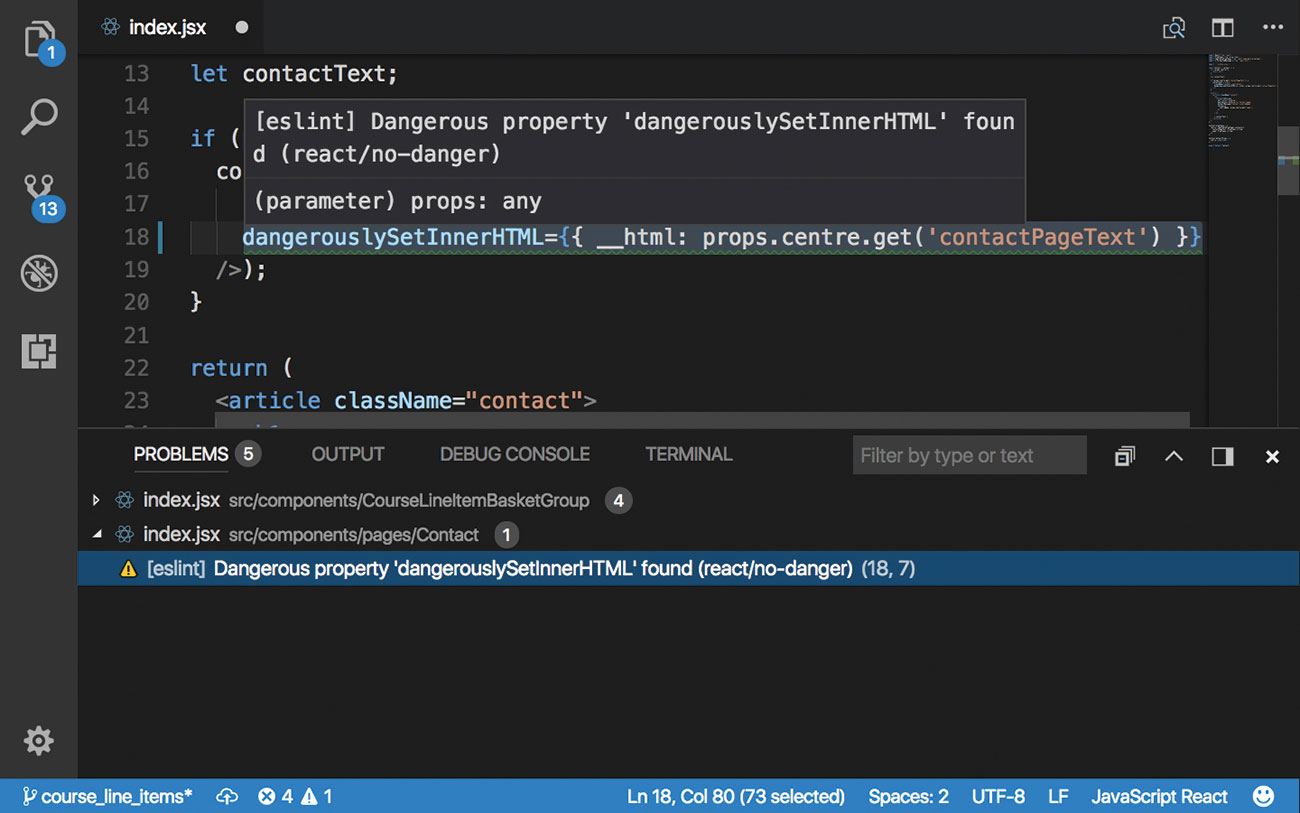Screen dimensions: 1300x813
Task: Collapse all entries in the Problems panel
Action: pyautogui.click(x=1124, y=455)
